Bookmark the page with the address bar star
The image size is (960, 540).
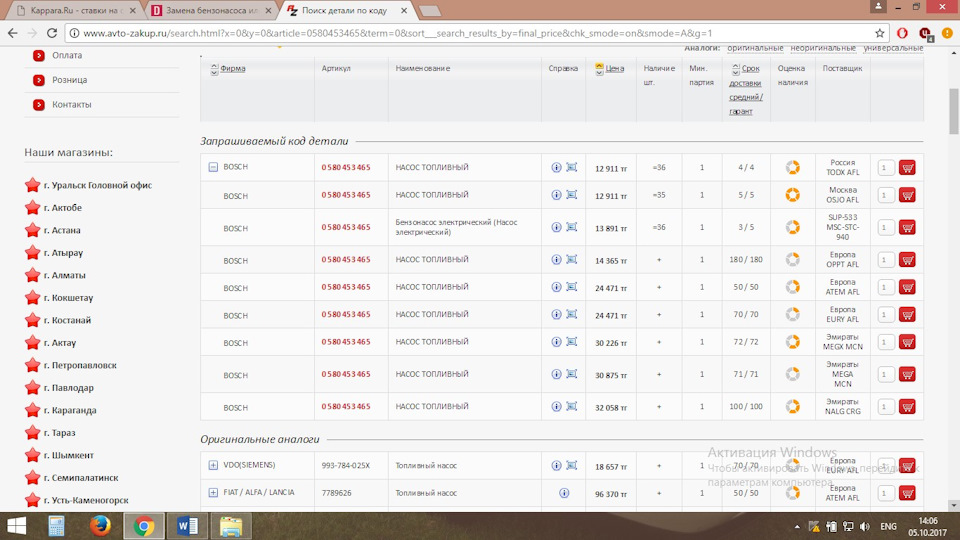880,33
